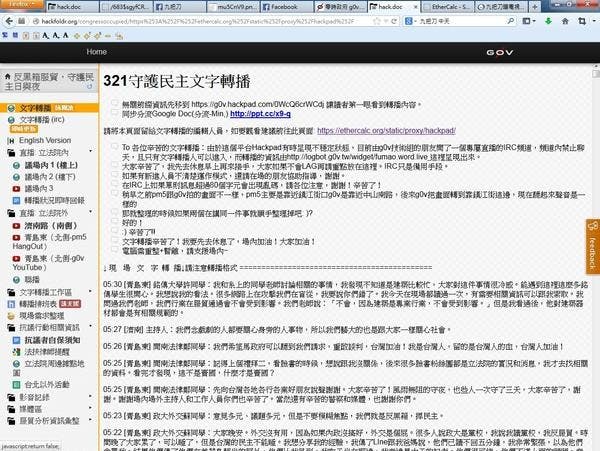The width and height of the screenshot is (600, 451).
Task: Expand the 課程區 folder arrow
Action: [8, 408]
